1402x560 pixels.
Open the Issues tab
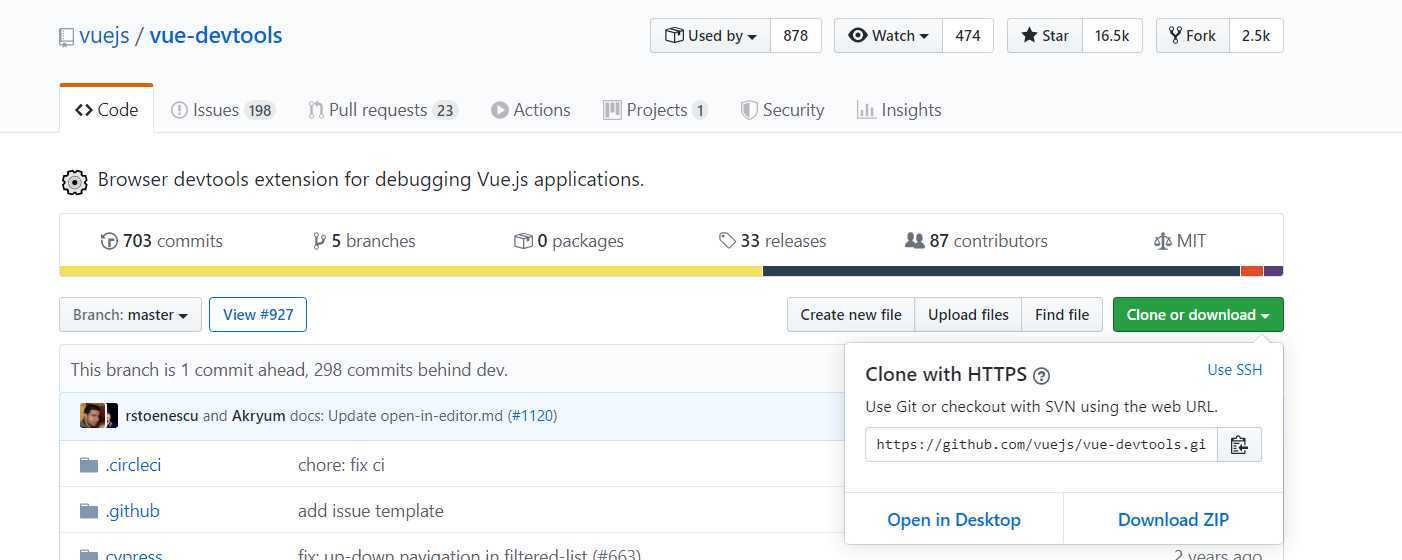coord(223,110)
